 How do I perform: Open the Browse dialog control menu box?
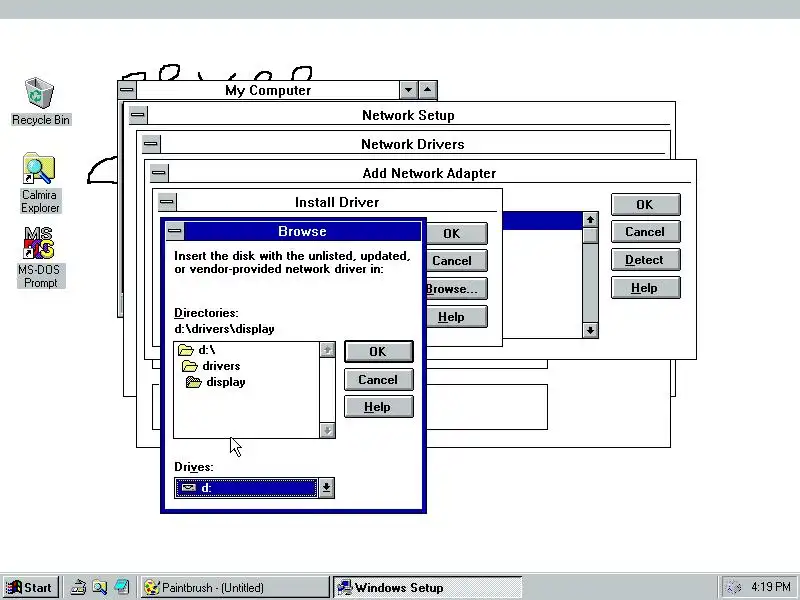174,231
